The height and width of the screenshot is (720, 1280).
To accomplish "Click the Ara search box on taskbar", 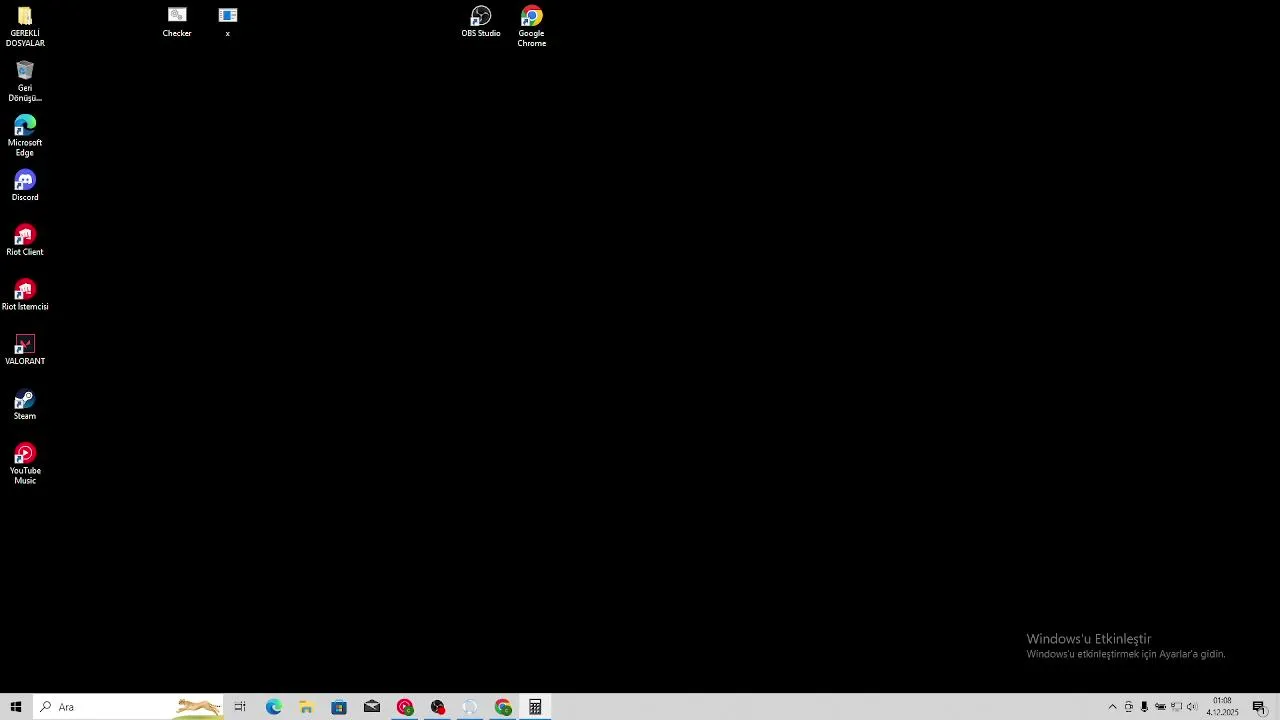I will click(128, 707).
